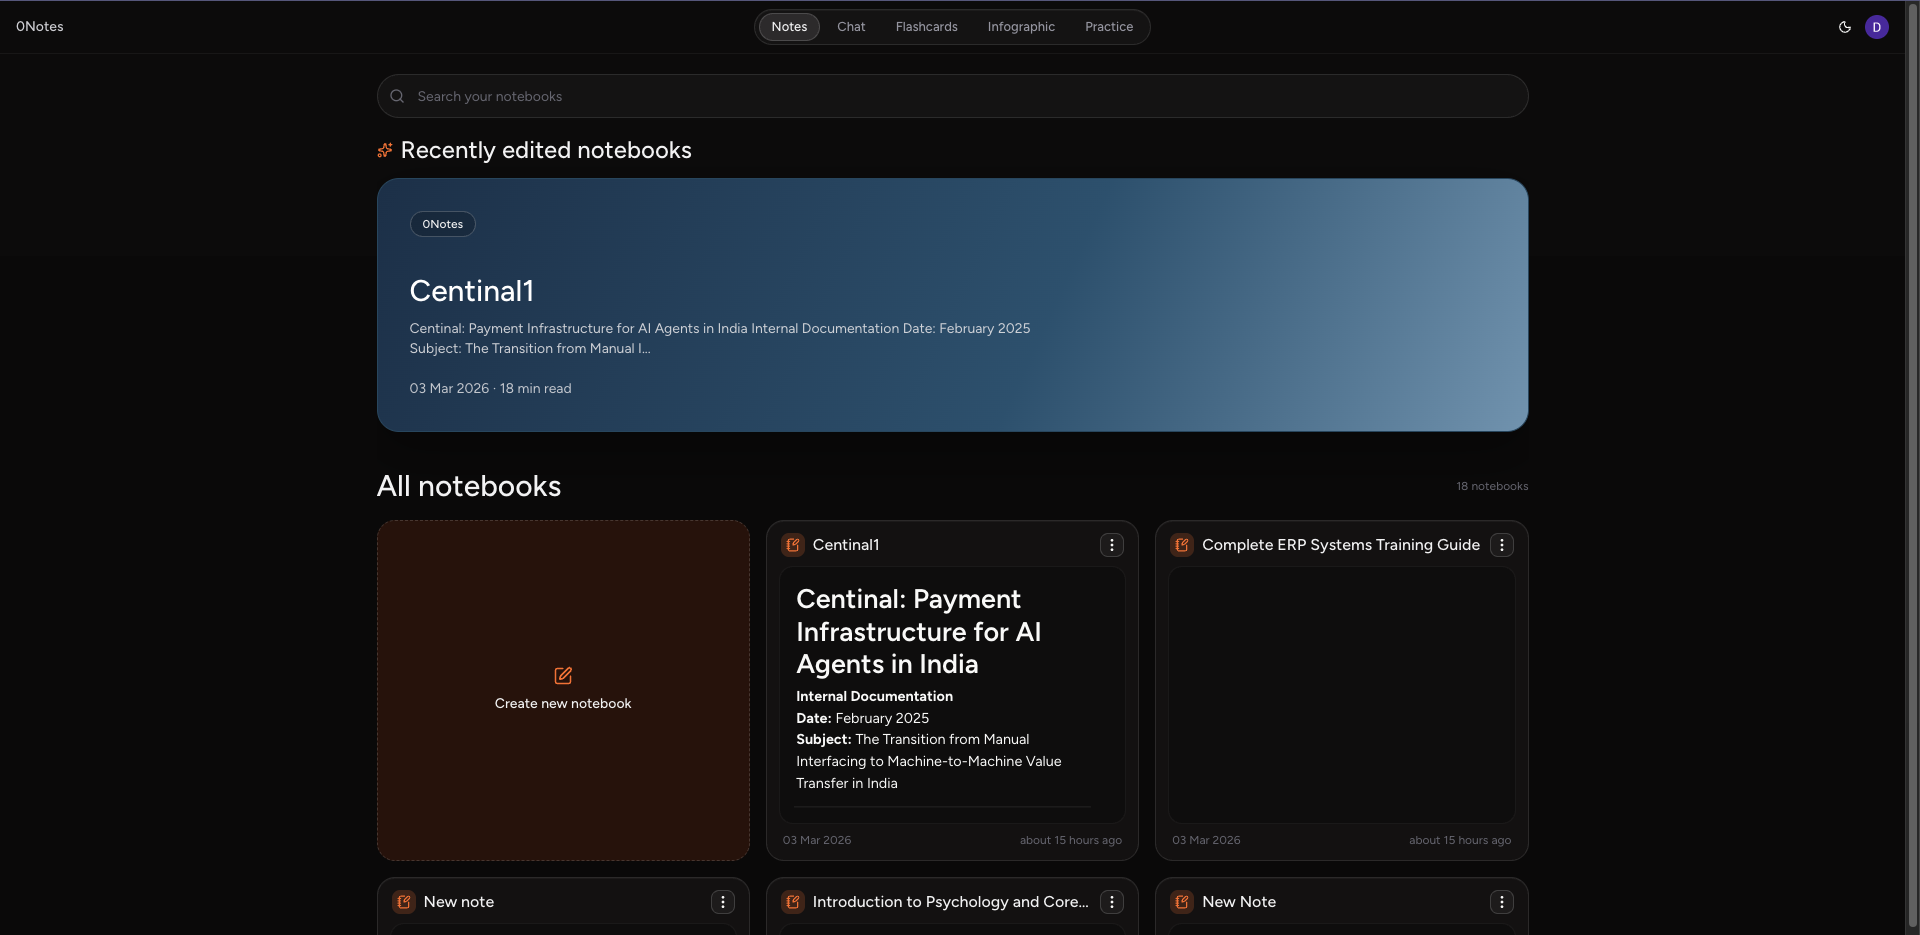Click the pencil icon inside Create new notebook
Screen dimensions: 1920x935
coord(563,675)
